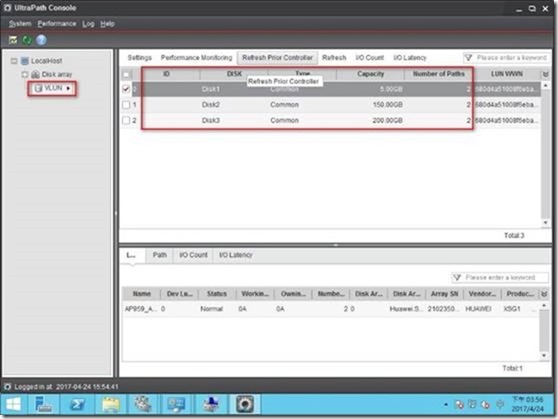Click the upper keyword filter field
The width and height of the screenshot is (558, 419).
click(506, 58)
